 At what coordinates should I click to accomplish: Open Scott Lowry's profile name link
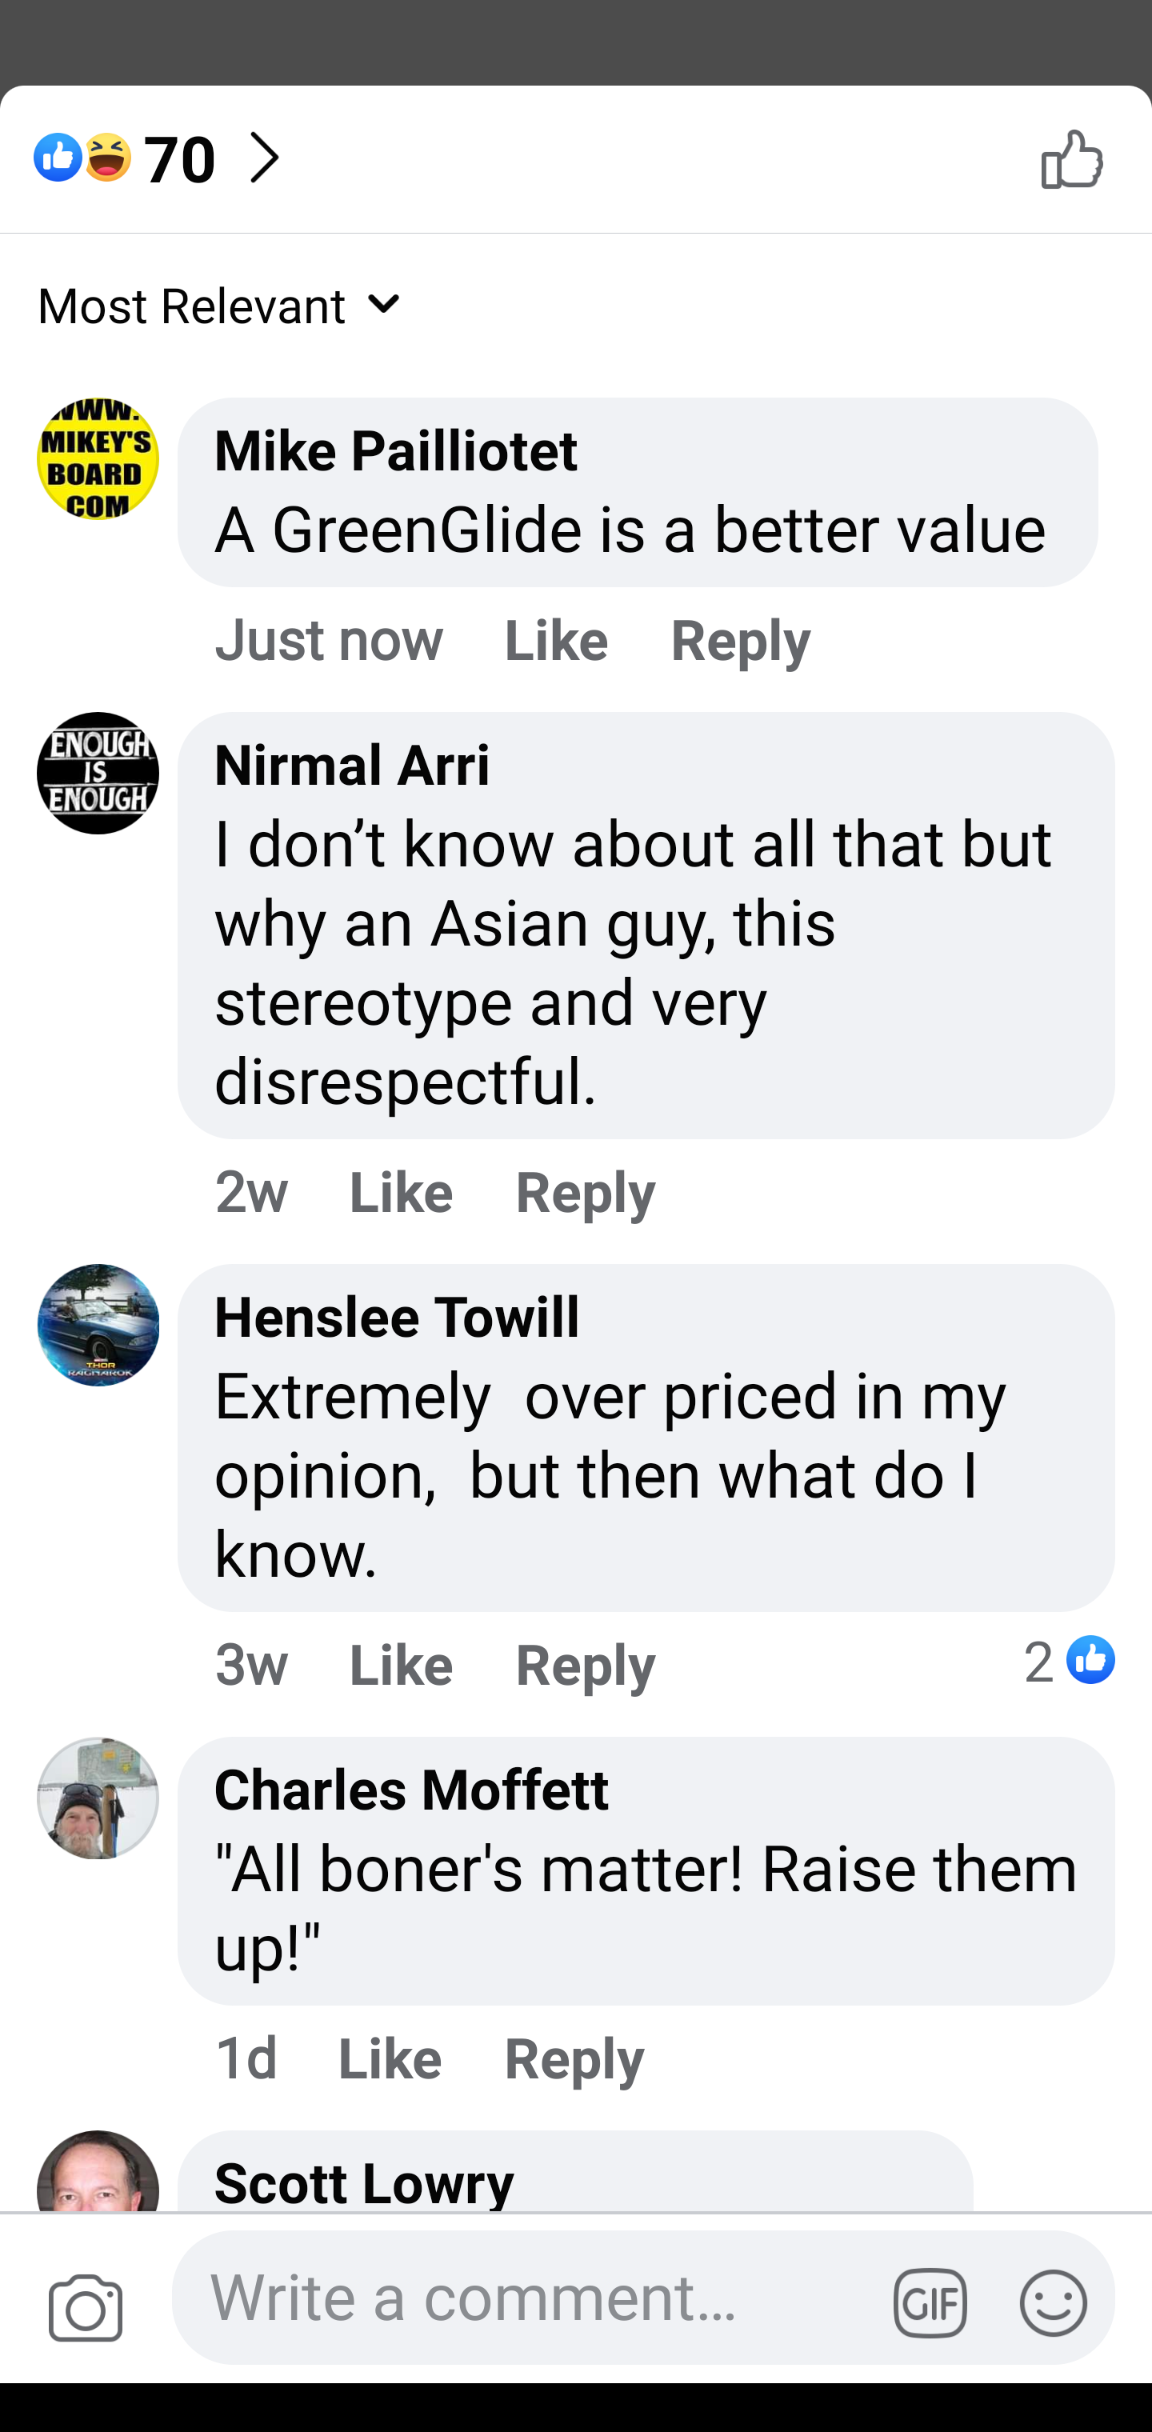tap(364, 2182)
